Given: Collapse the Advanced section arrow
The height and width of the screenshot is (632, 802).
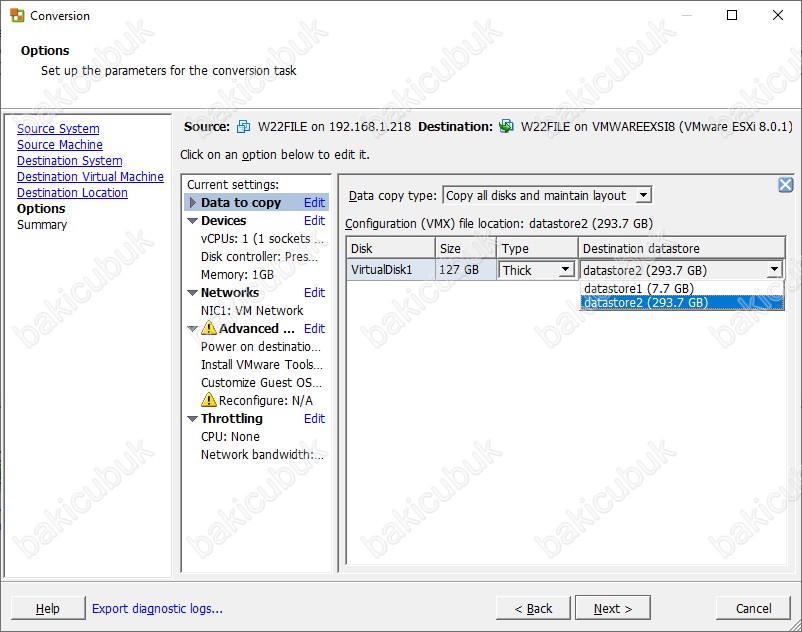Looking at the screenshot, I should 192,329.
